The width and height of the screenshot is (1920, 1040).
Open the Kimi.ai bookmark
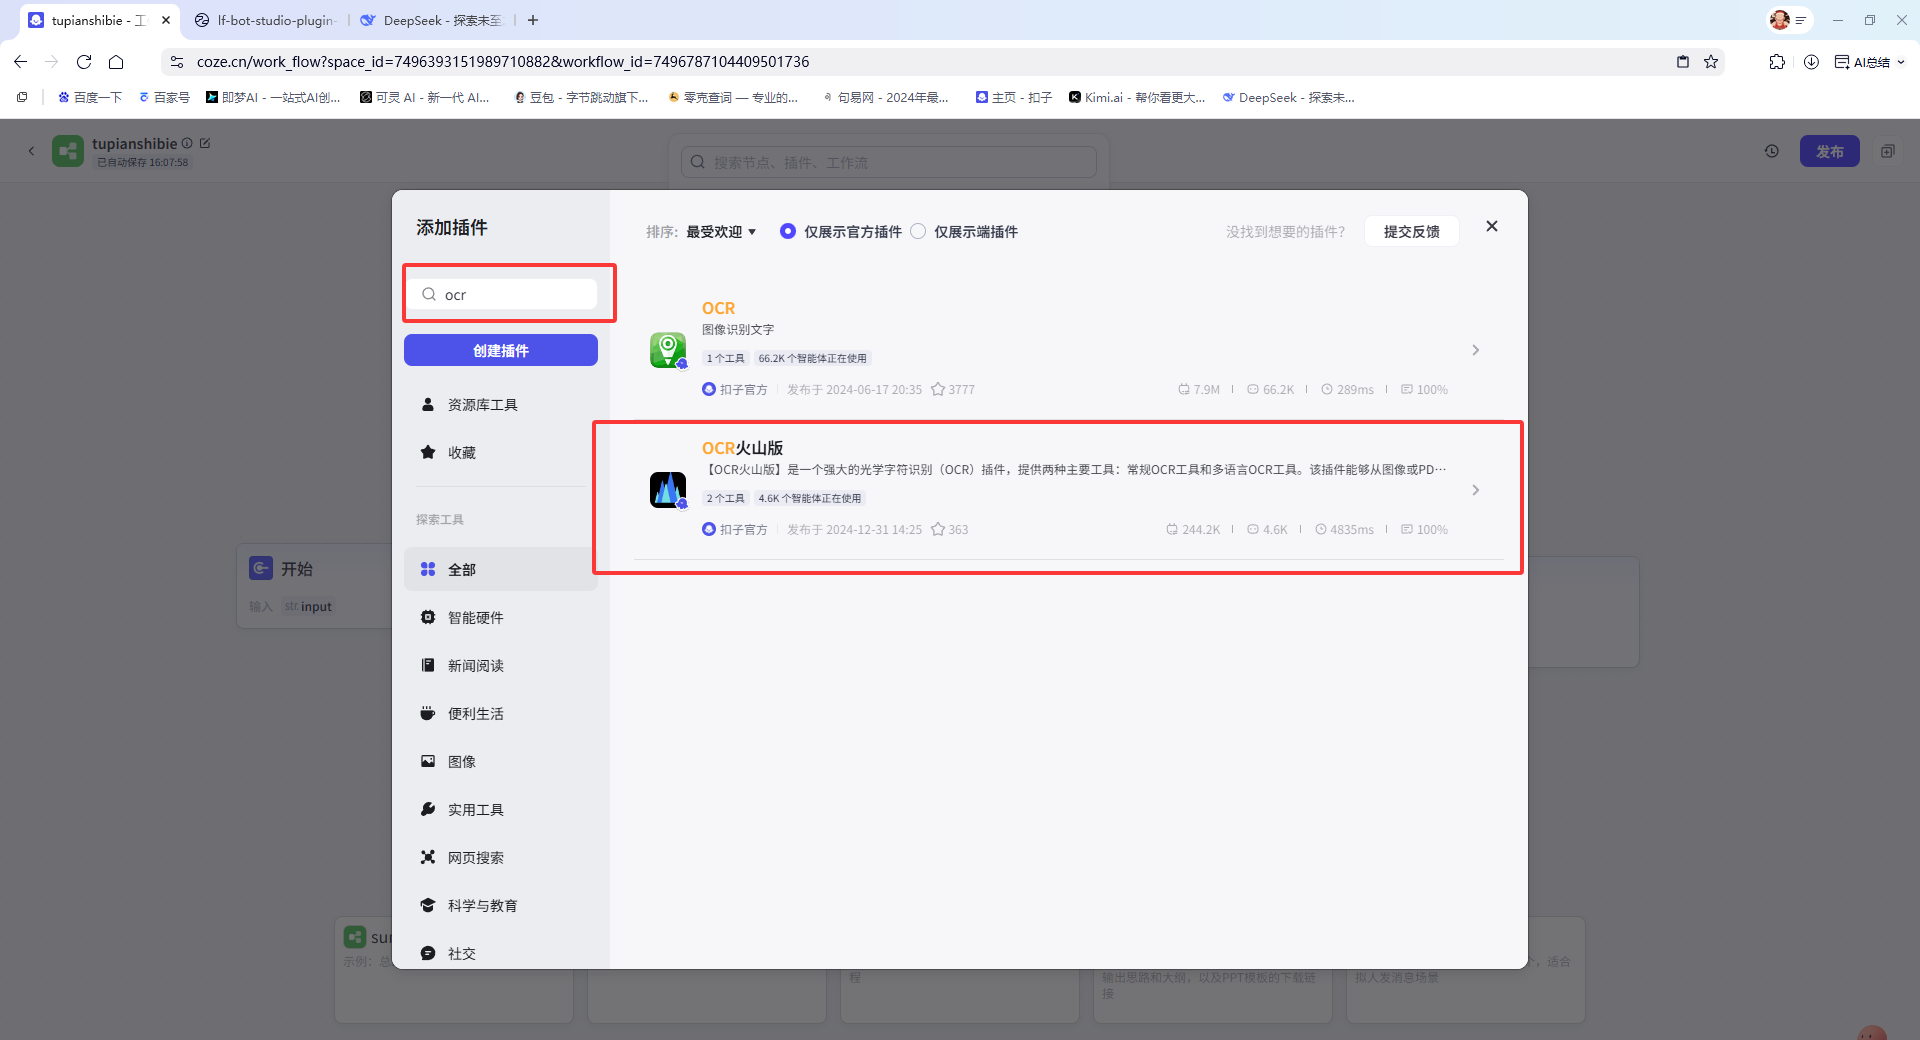1137,97
